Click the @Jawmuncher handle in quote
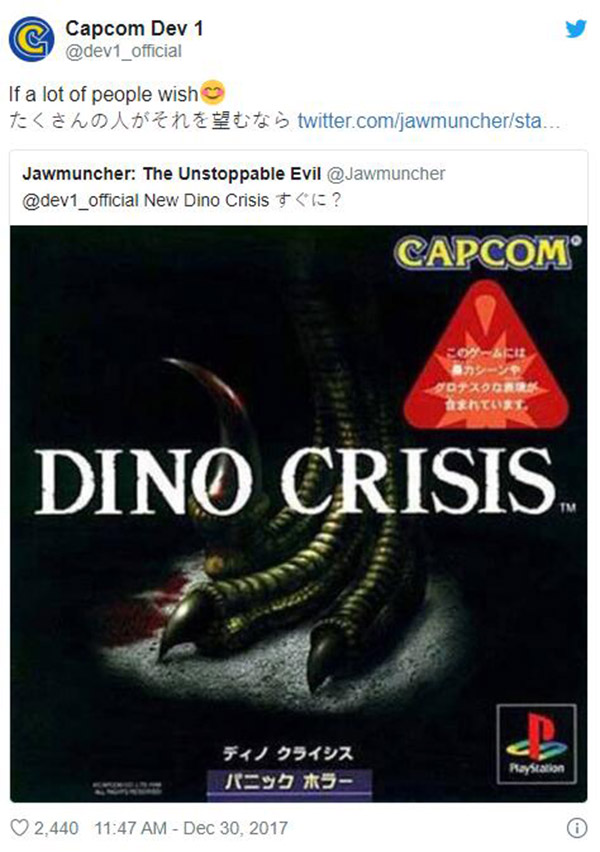Viewport: 600px width, 852px height. click(386, 174)
